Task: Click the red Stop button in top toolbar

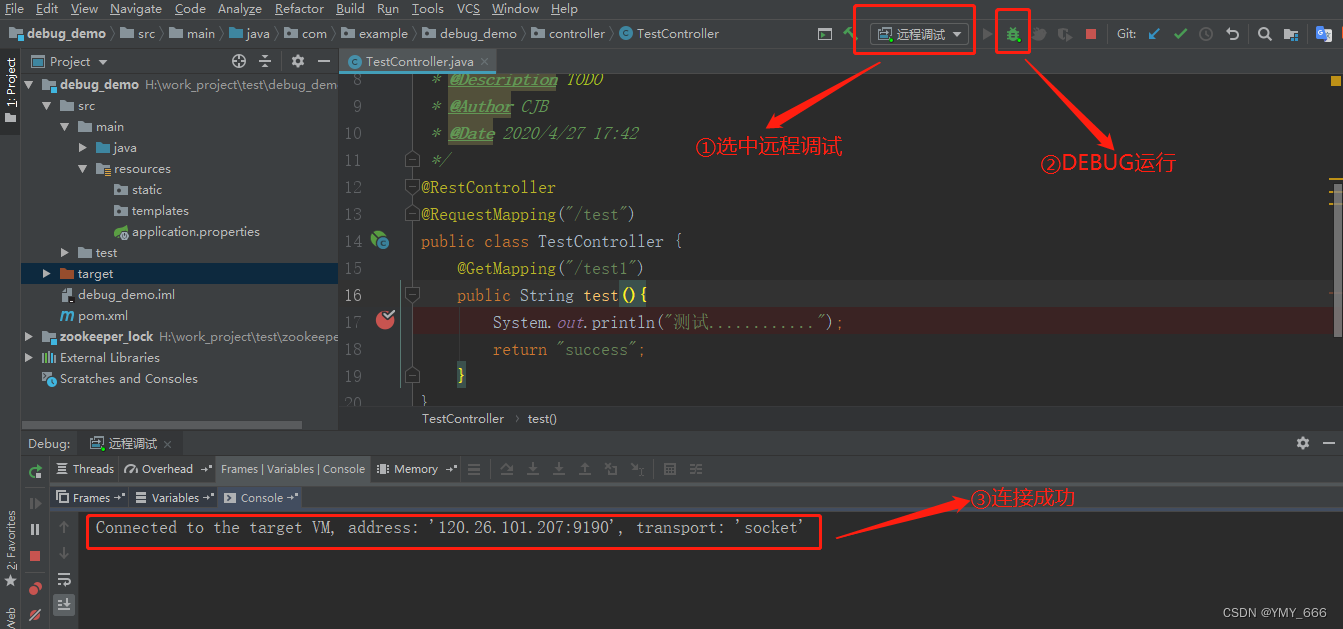Action: [x=1090, y=34]
